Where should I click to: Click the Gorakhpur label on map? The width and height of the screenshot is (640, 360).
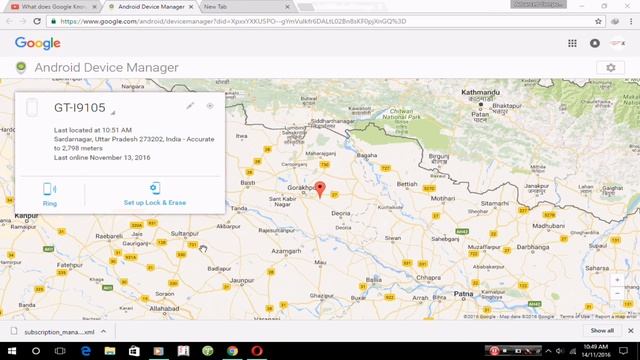click(x=302, y=187)
